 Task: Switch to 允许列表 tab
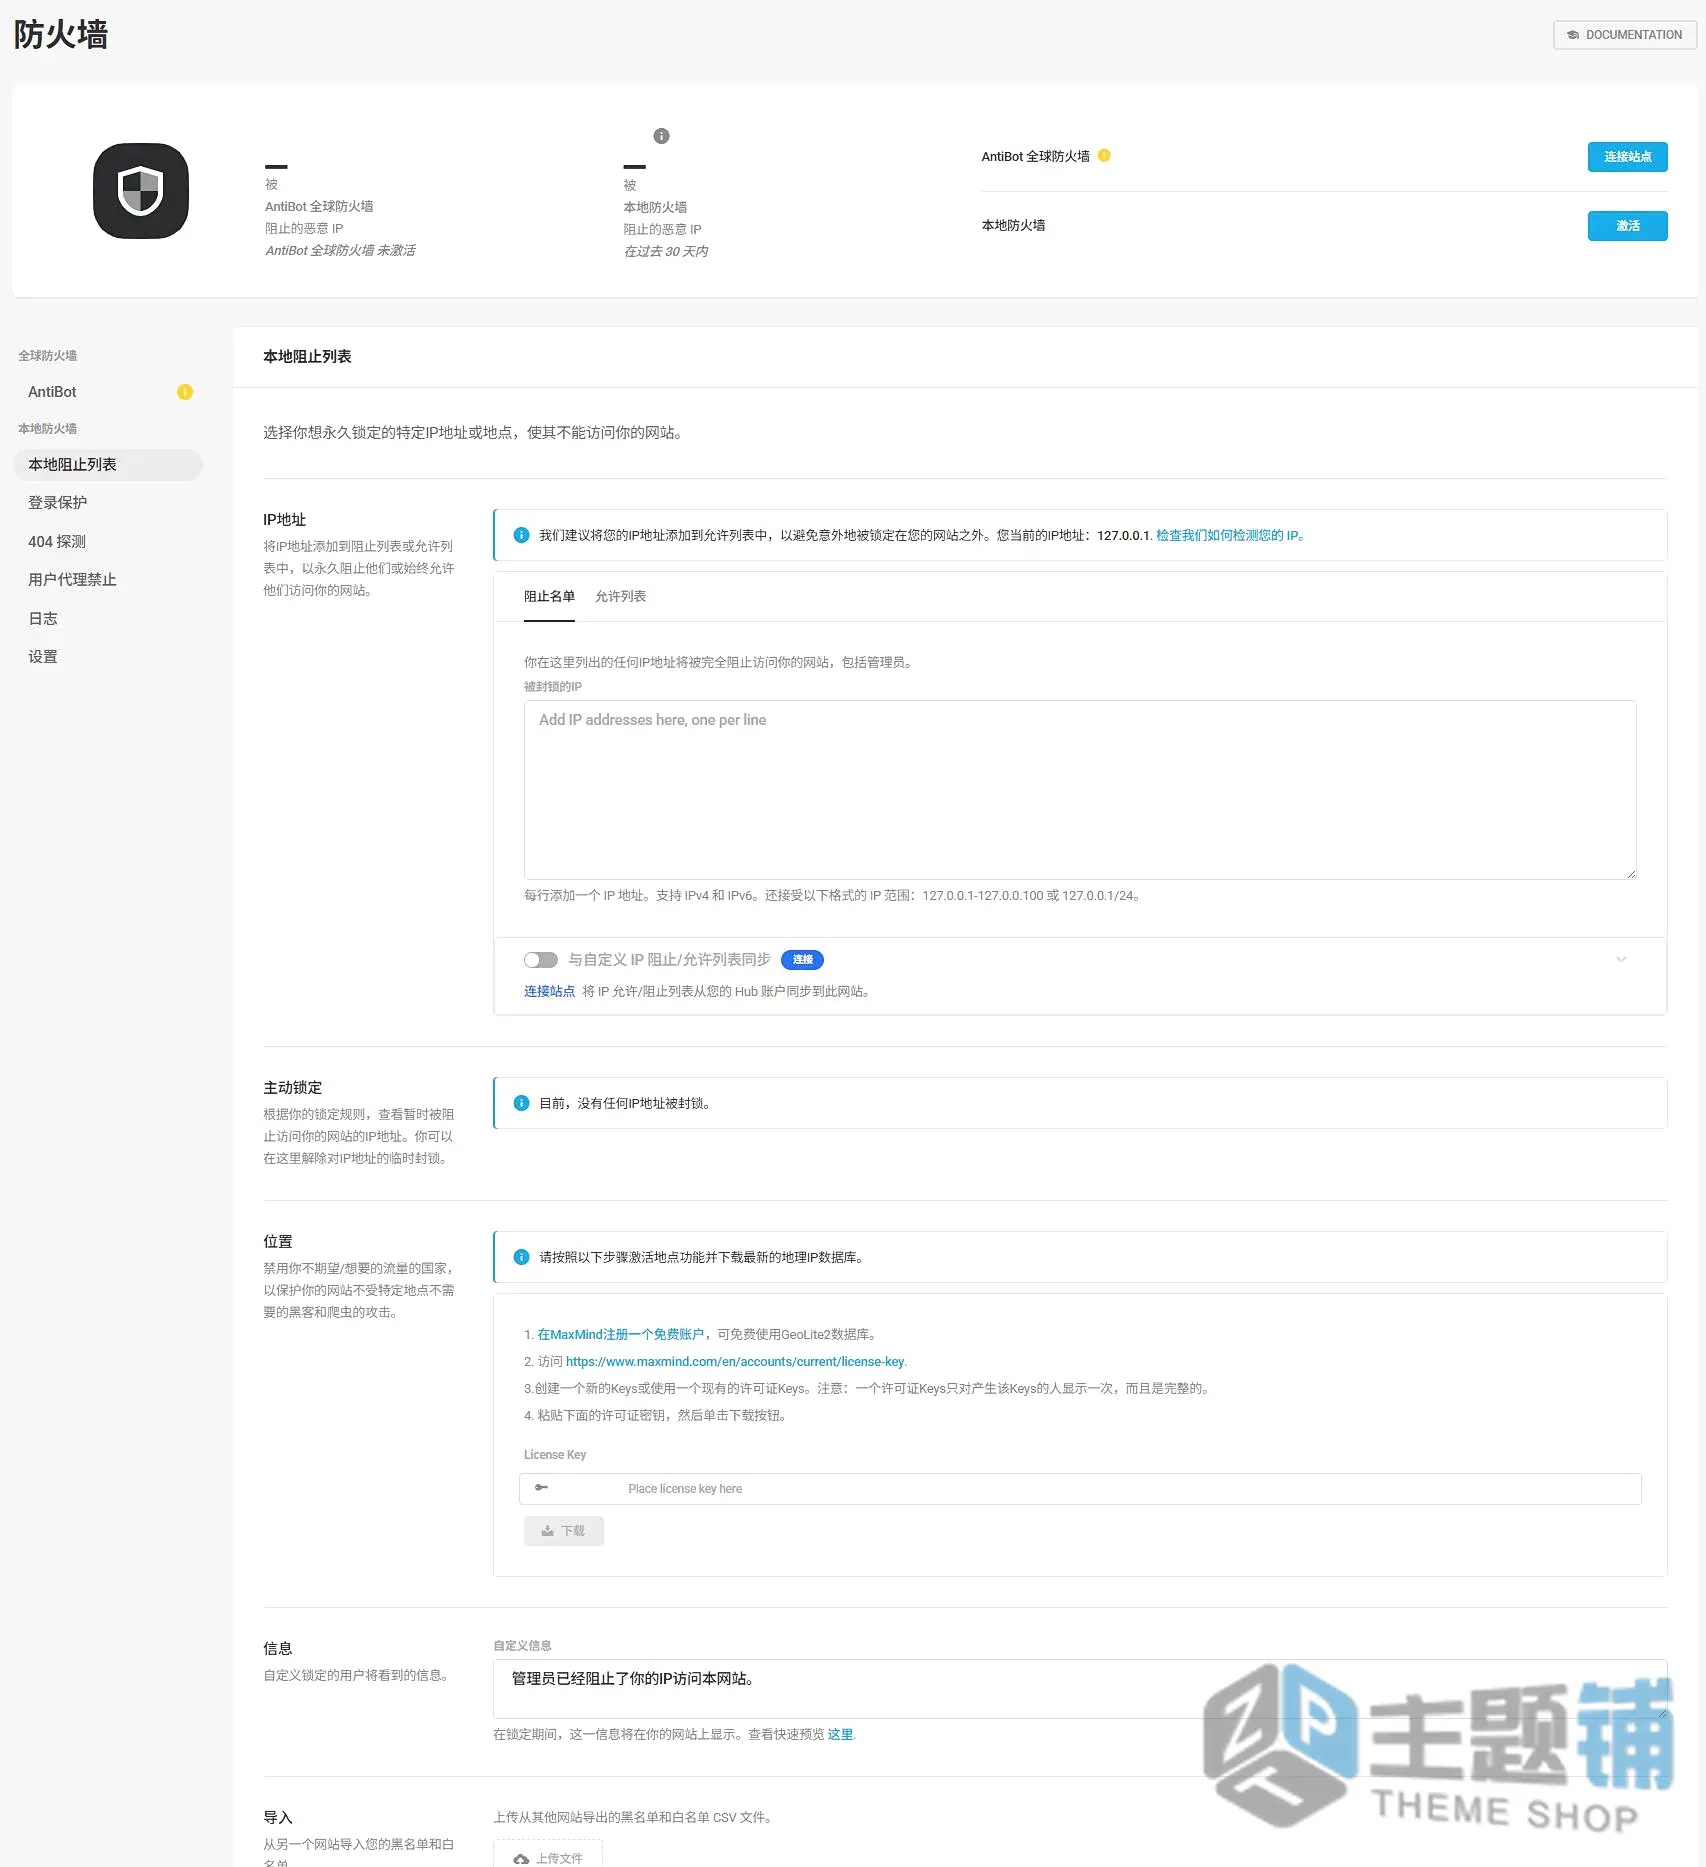620,597
